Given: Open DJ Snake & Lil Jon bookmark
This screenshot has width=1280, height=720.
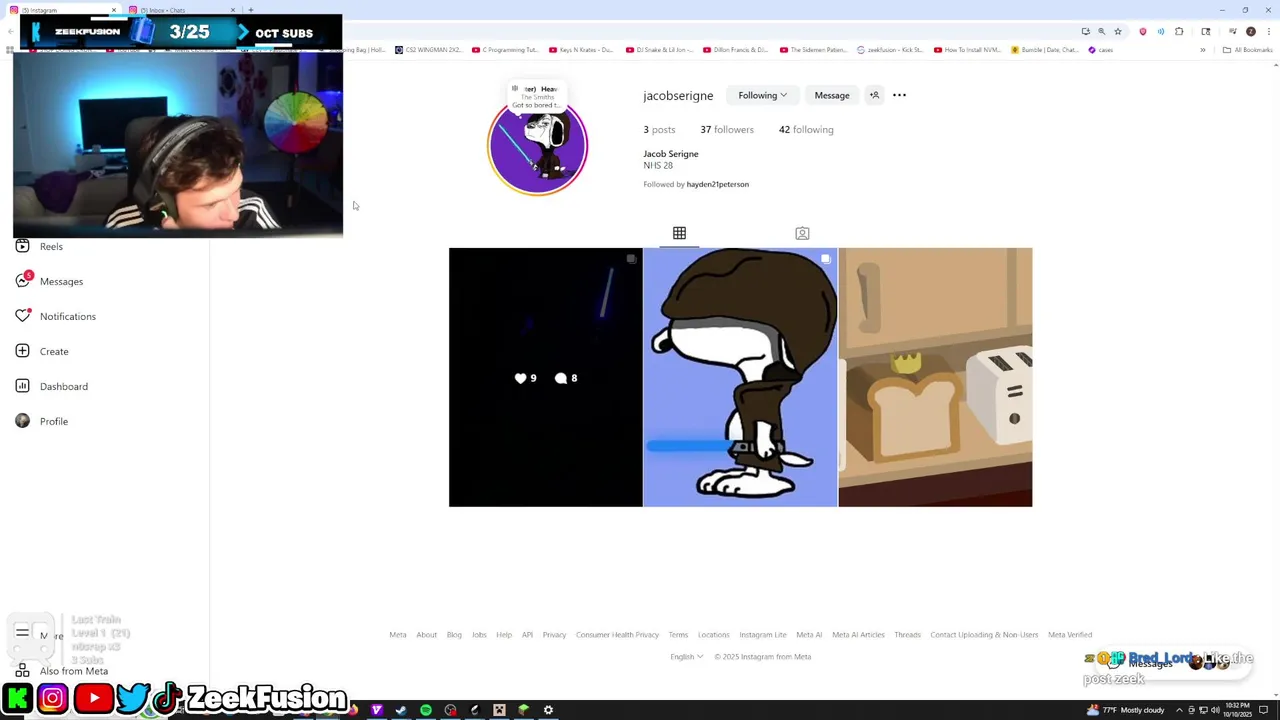Looking at the screenshot, I should 659,49.
